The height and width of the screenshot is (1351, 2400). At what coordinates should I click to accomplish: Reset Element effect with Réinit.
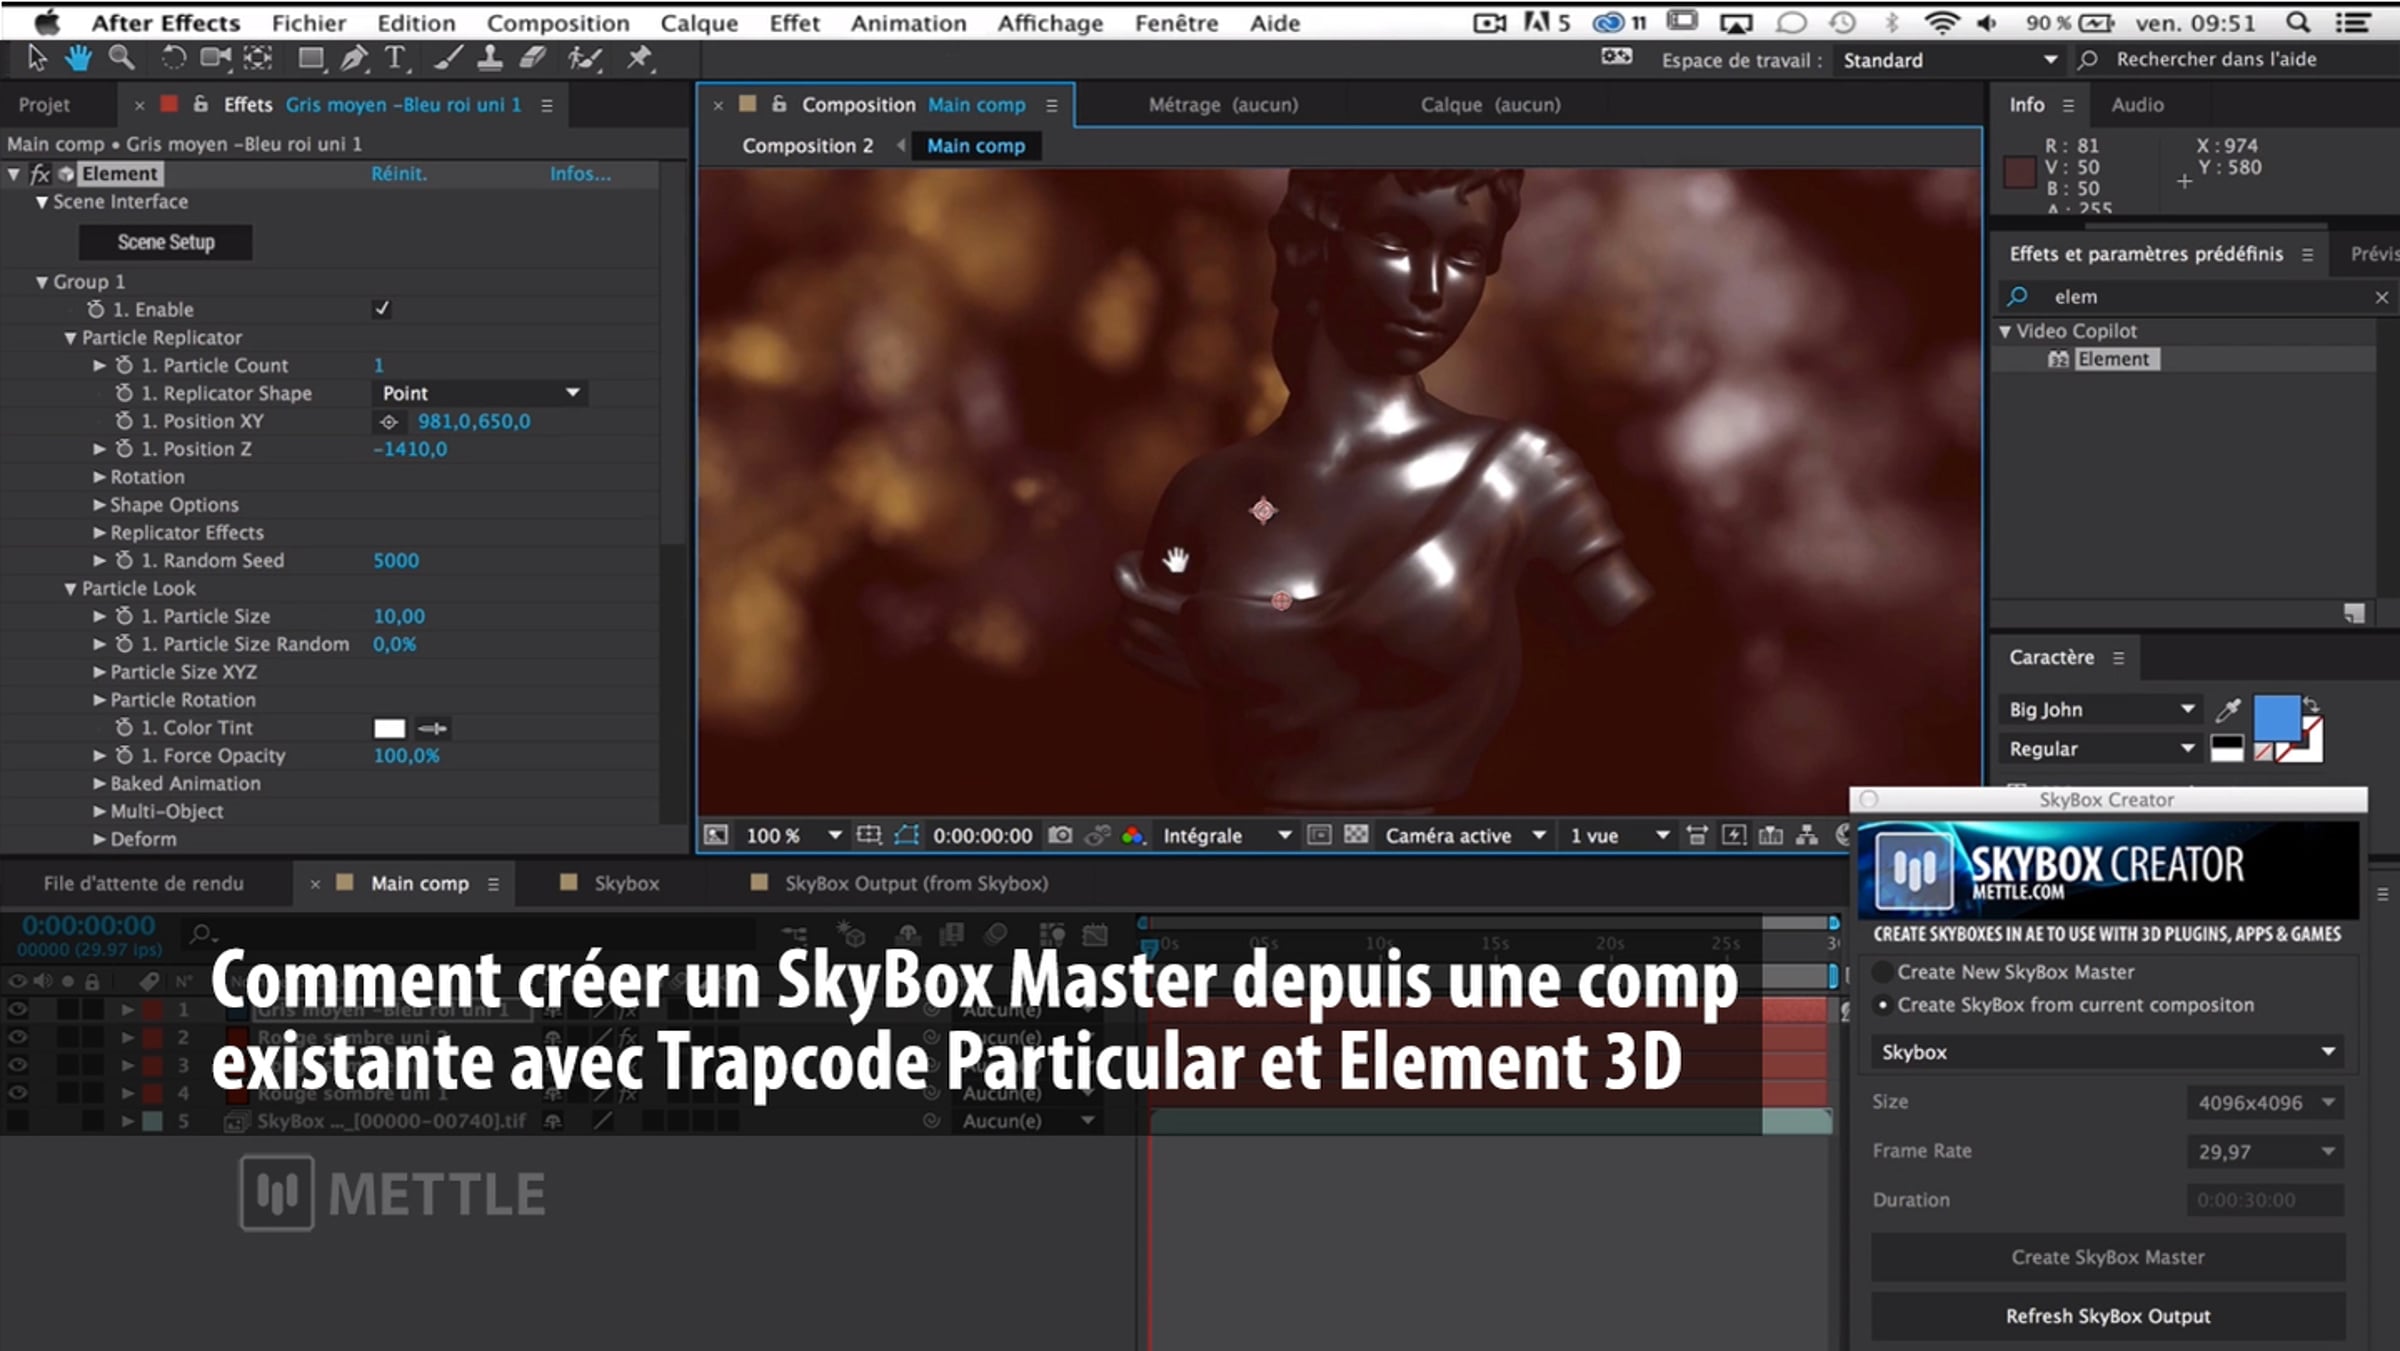click(399, 174)
